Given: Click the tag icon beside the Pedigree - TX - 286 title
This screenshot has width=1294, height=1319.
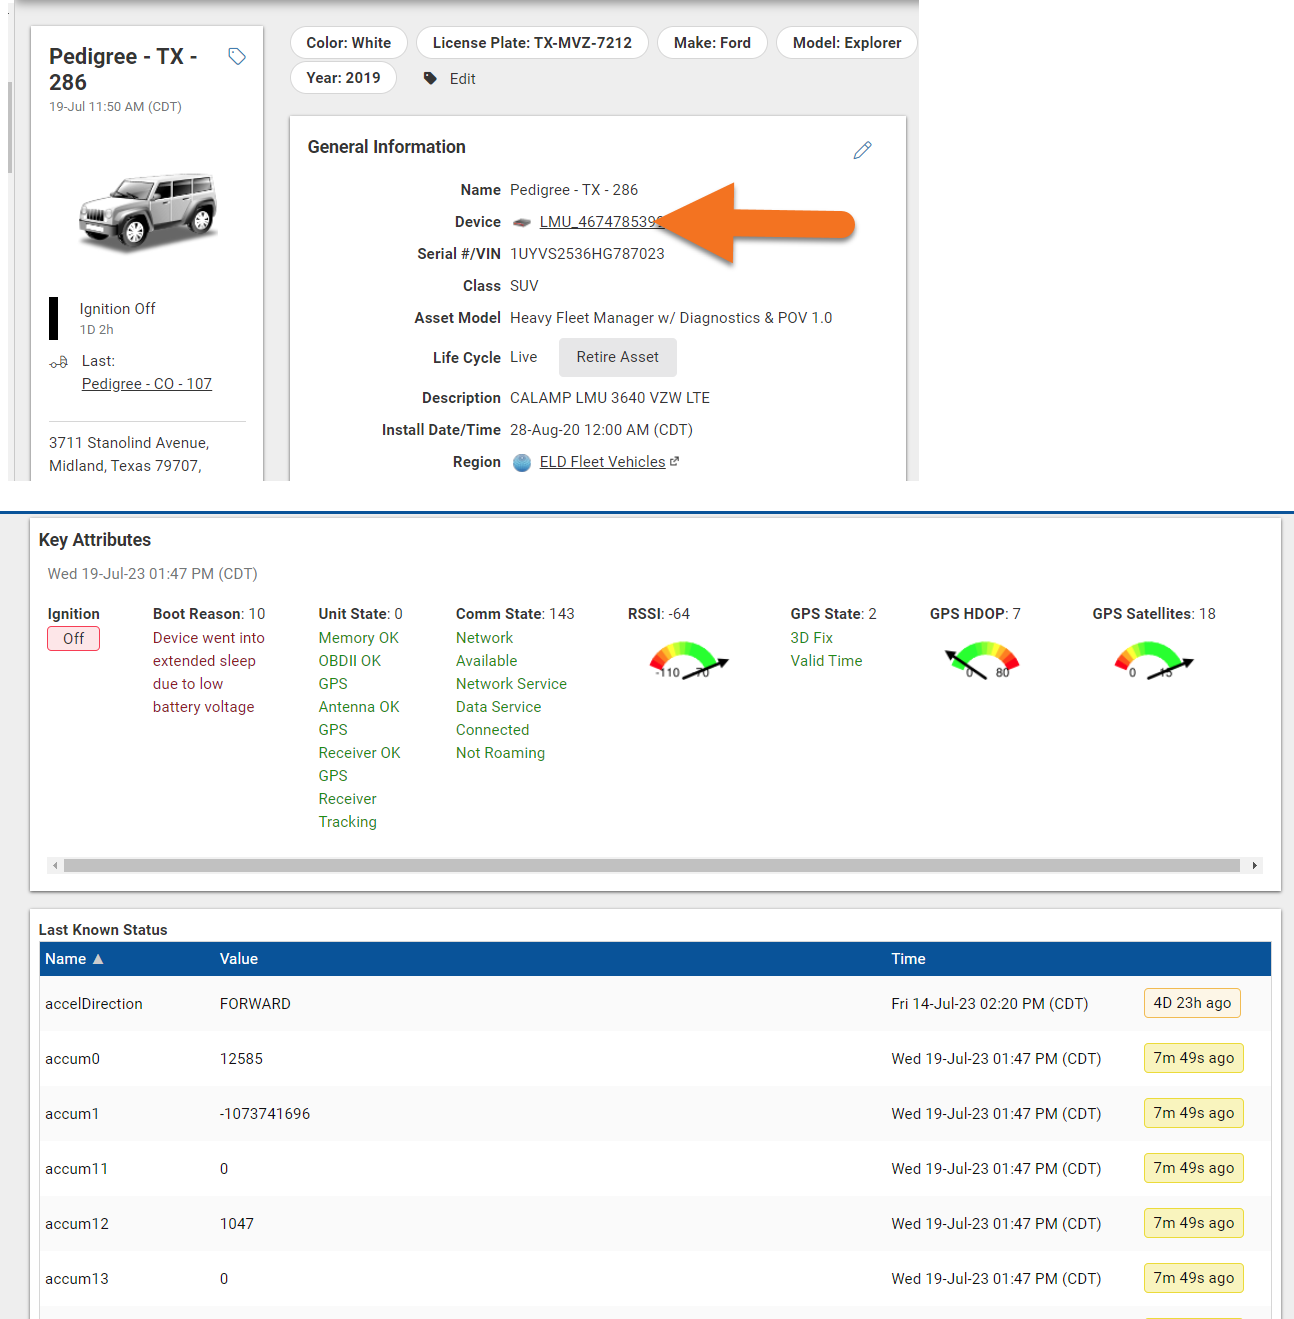Looking at the screenshot, I should pos(237,56).
